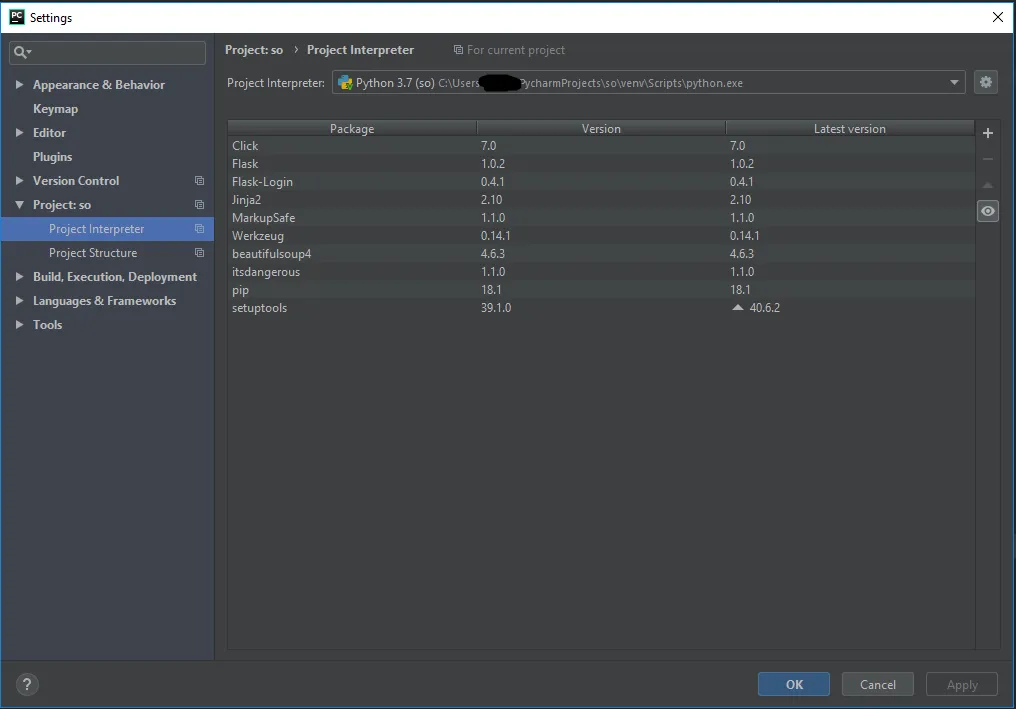Screen dimensions: 1016x709
Task: Click the For current project label
Action: (x=516, y=50)
